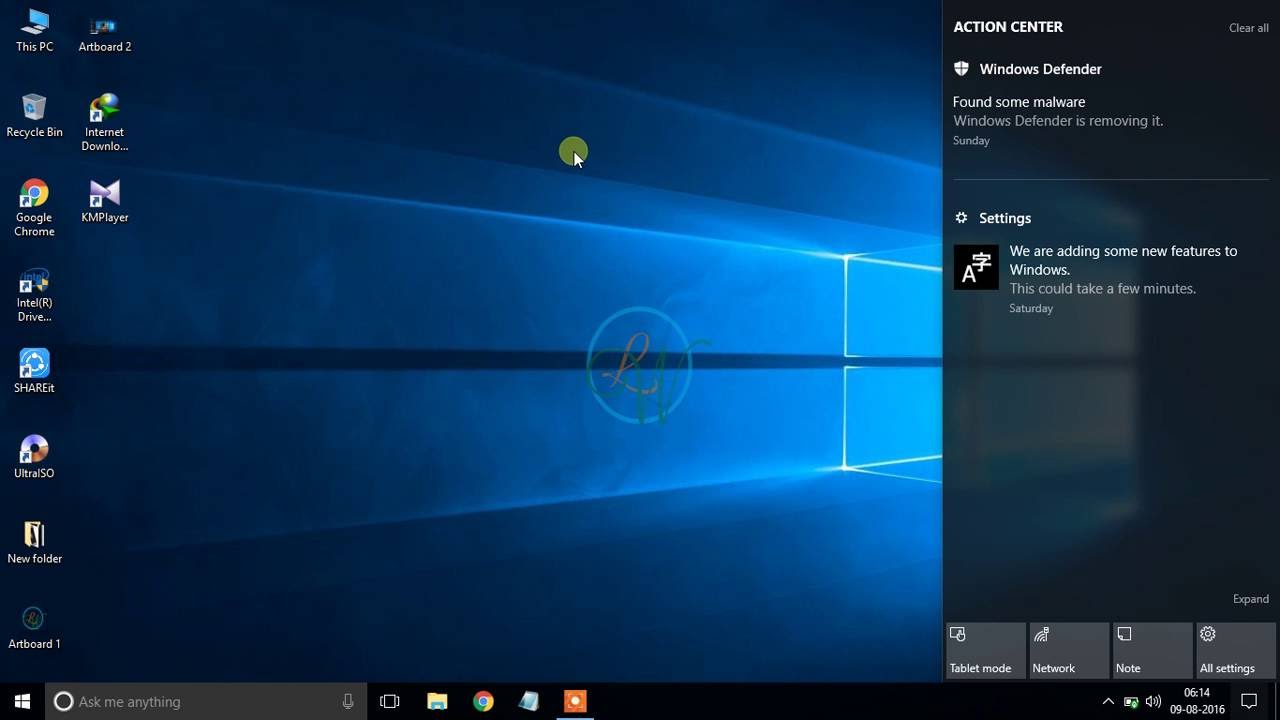Click Ask me anything search box
Image resolution: width=1280 pixels, height=720 pixels.
204,701
